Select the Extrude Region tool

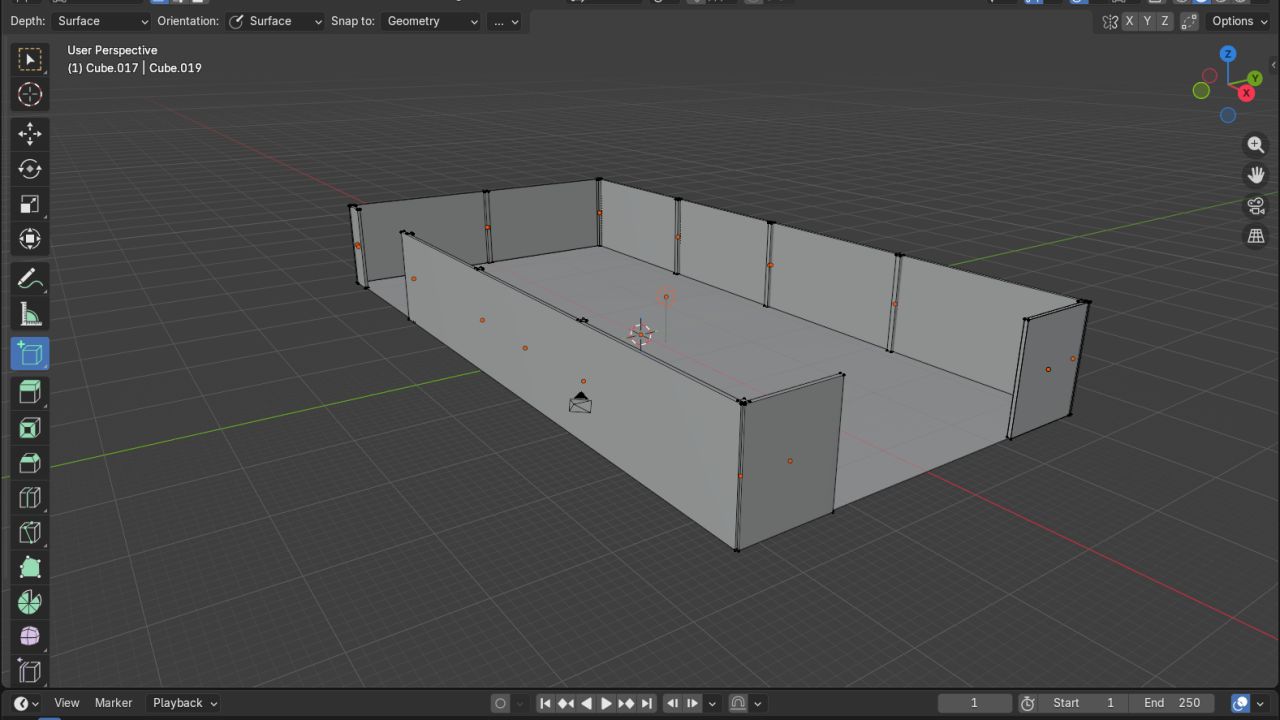coord(30,392)
